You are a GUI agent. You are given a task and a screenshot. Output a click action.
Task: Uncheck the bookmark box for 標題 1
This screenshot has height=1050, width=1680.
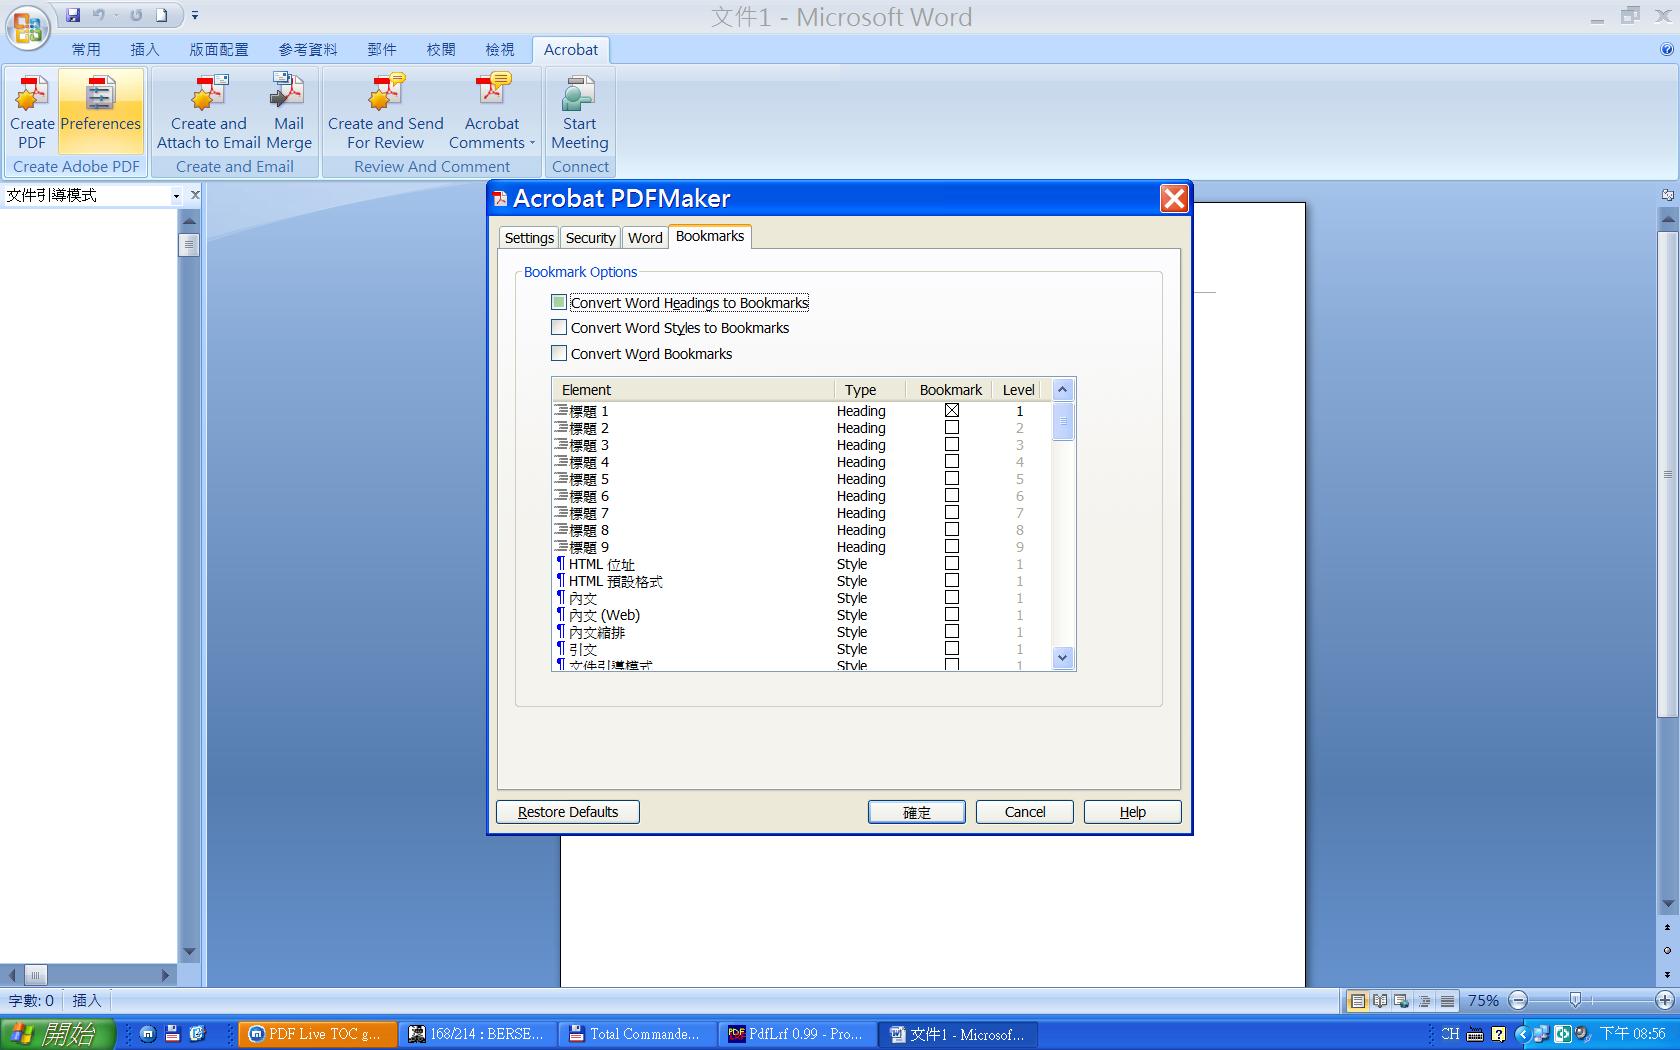click(x=952, y=410)
